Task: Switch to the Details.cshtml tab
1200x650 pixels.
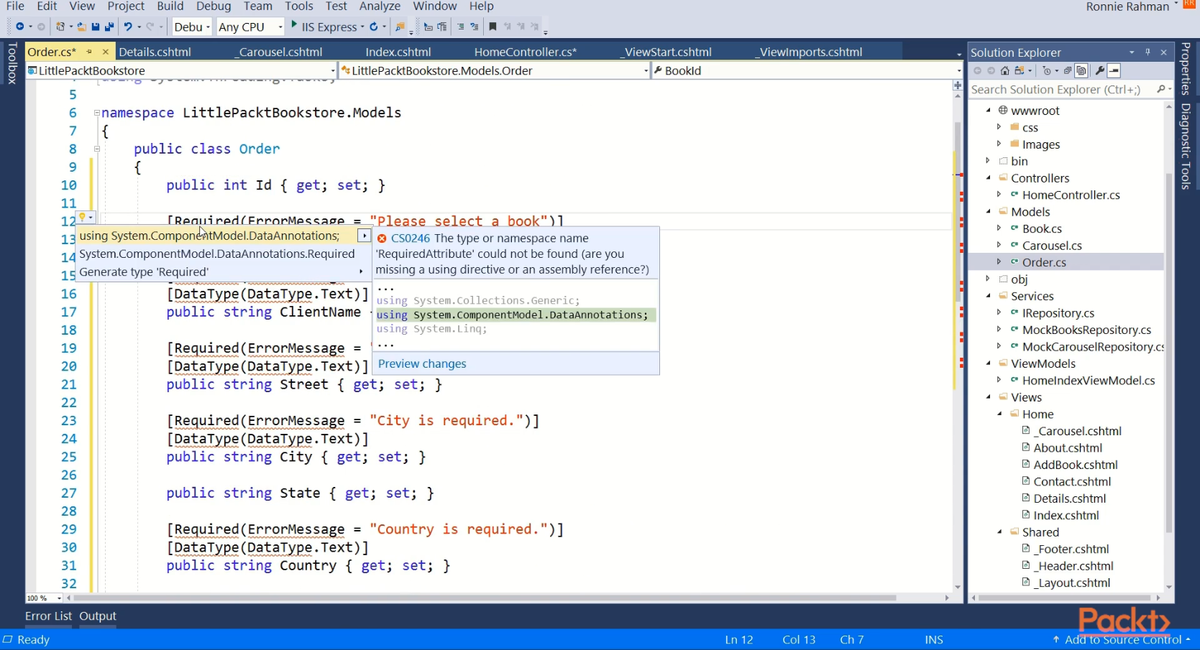Action: tap(155, 52)
